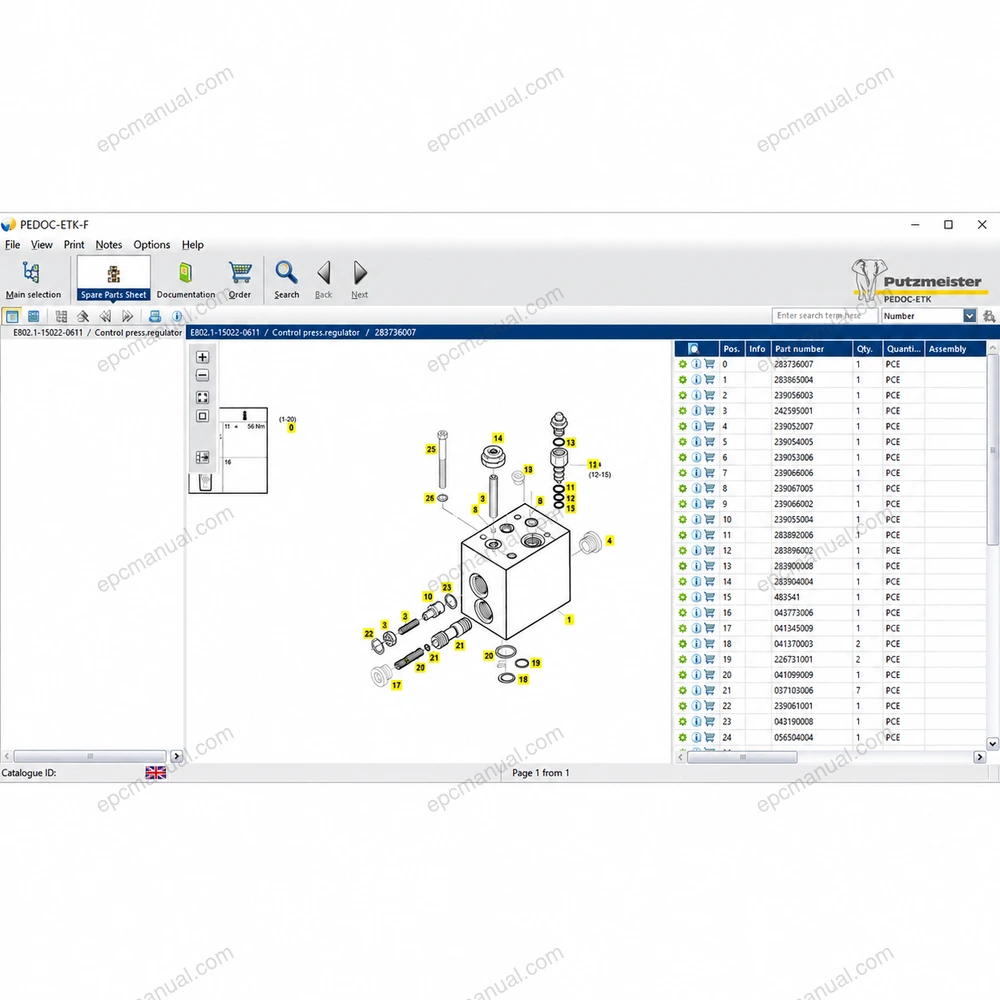Start search with binoculars icon
The image size is (1000, 1000).
989,316
